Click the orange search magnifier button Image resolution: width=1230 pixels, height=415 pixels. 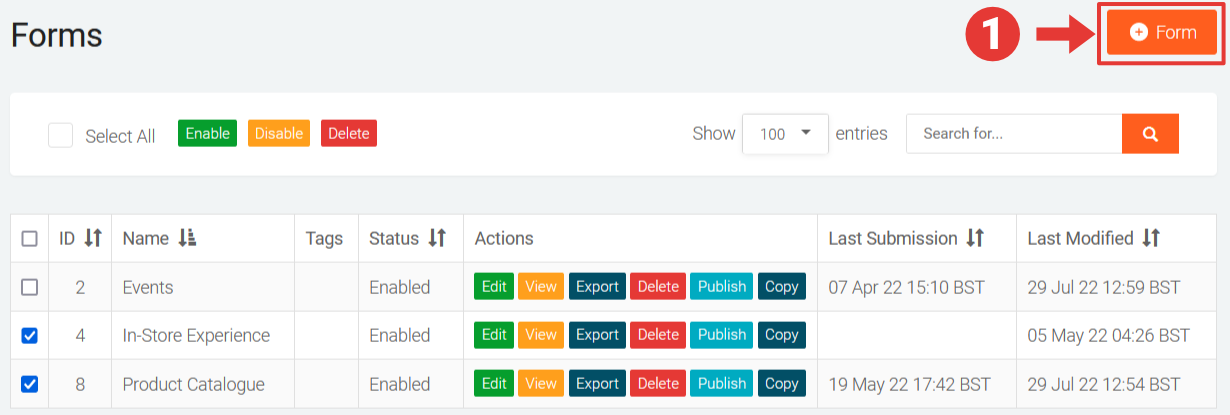tap(1150, 134)
